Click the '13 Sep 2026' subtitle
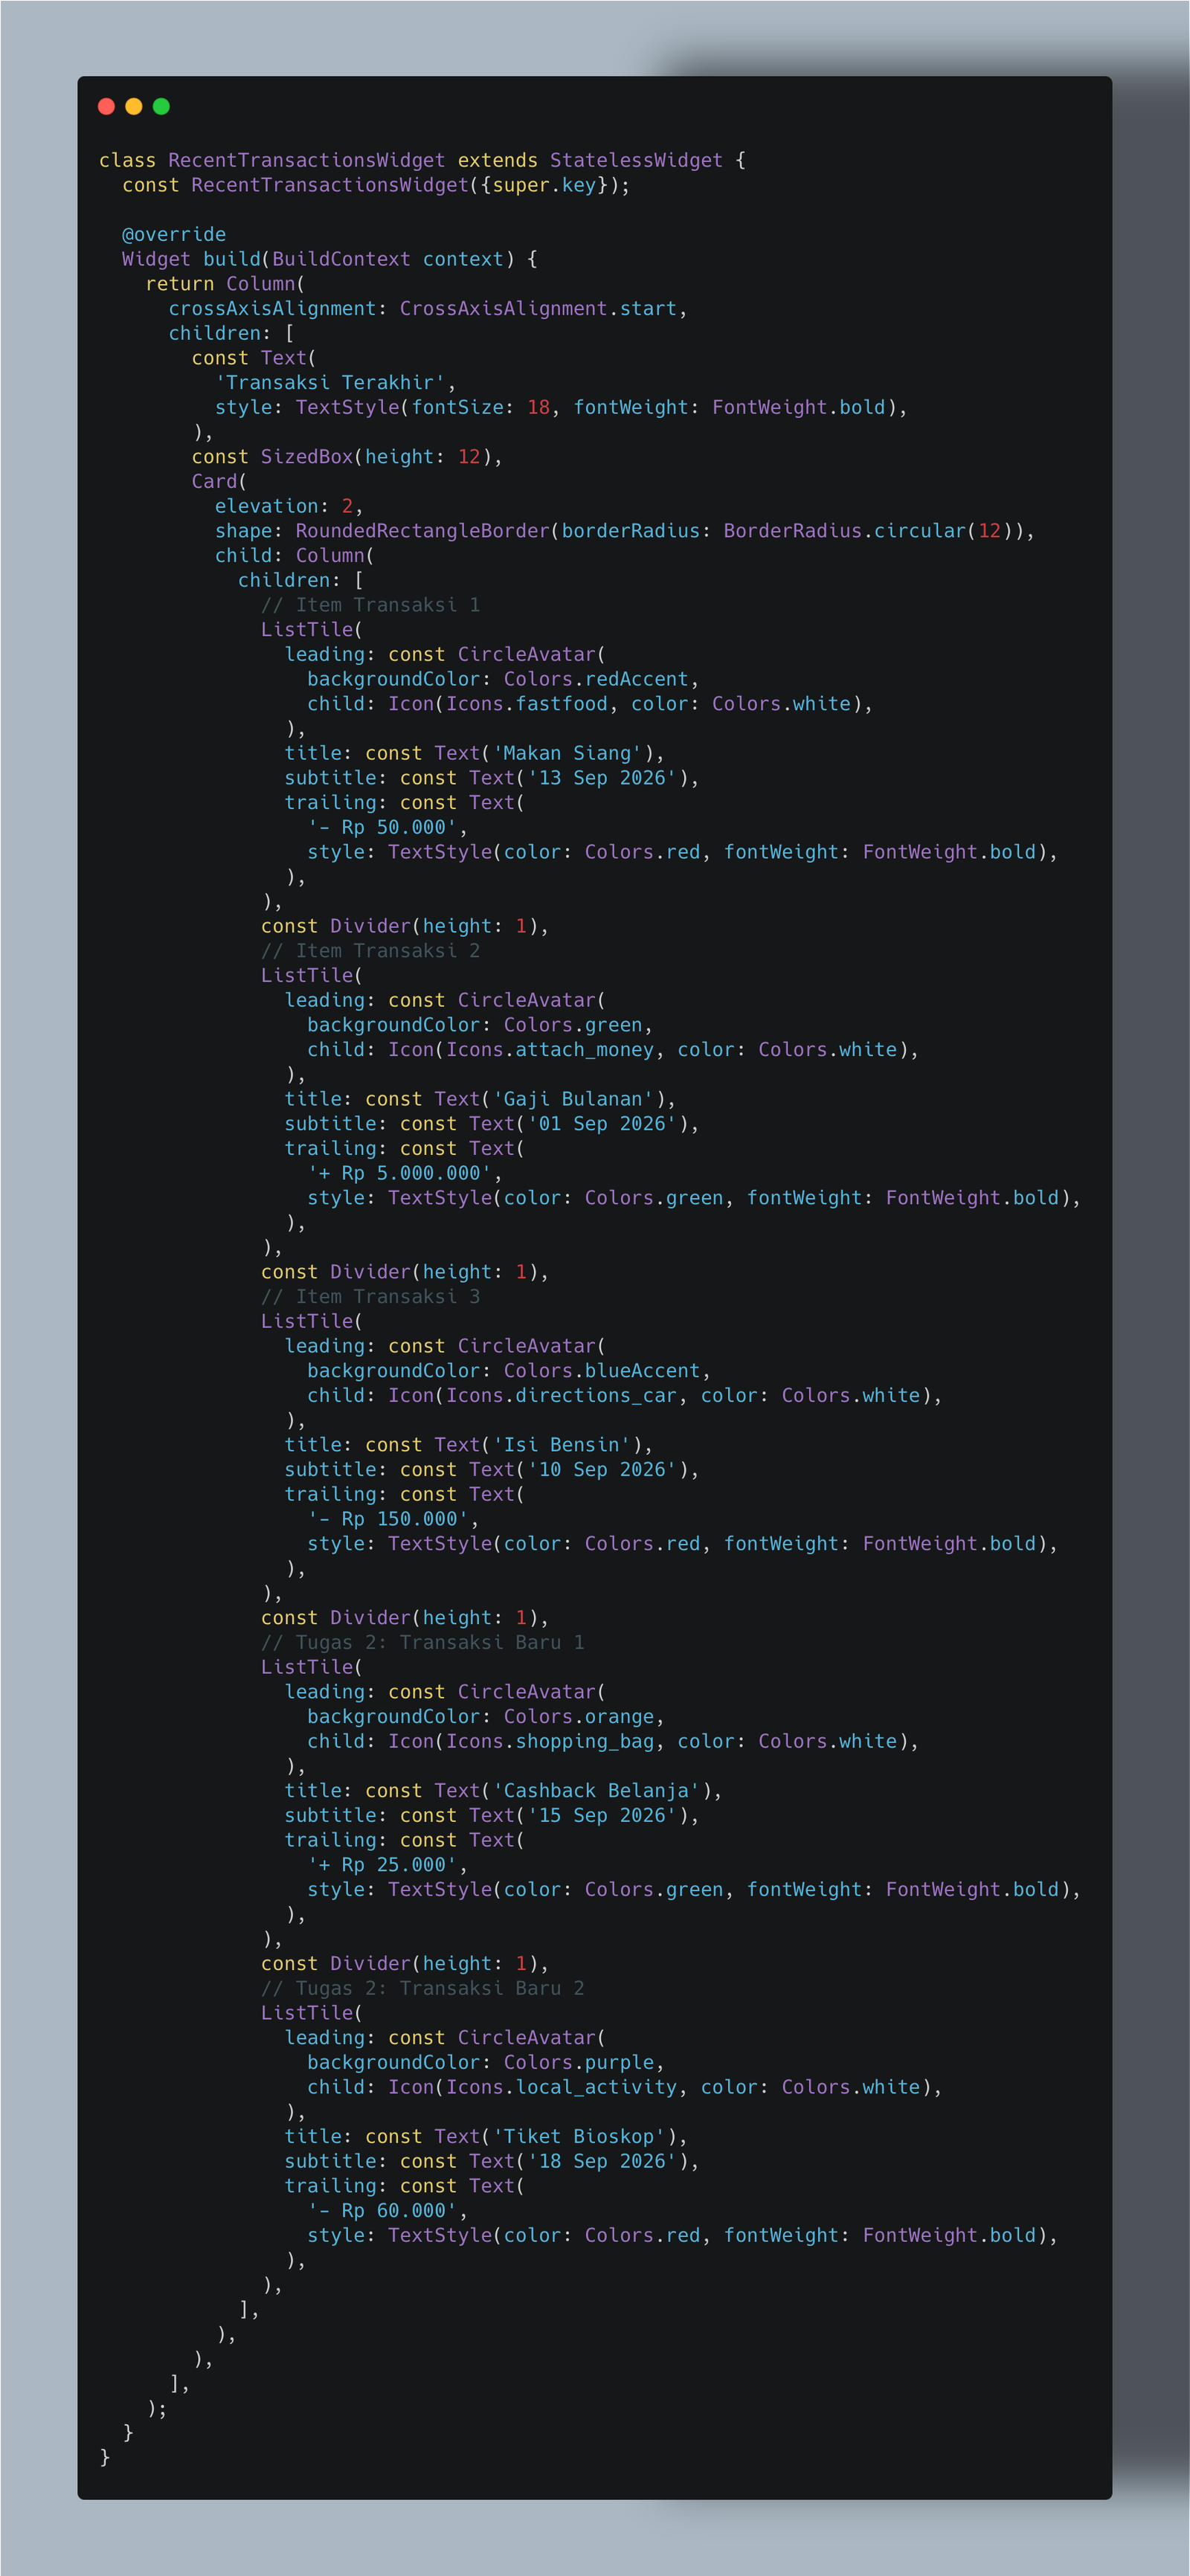1190x2576 pixels. (x=602, y=778)
